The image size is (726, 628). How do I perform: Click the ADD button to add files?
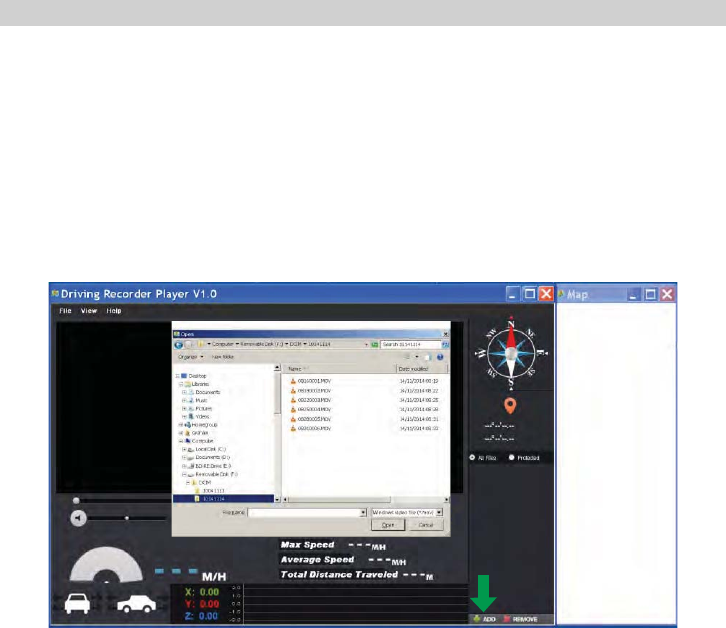[484, 619]
